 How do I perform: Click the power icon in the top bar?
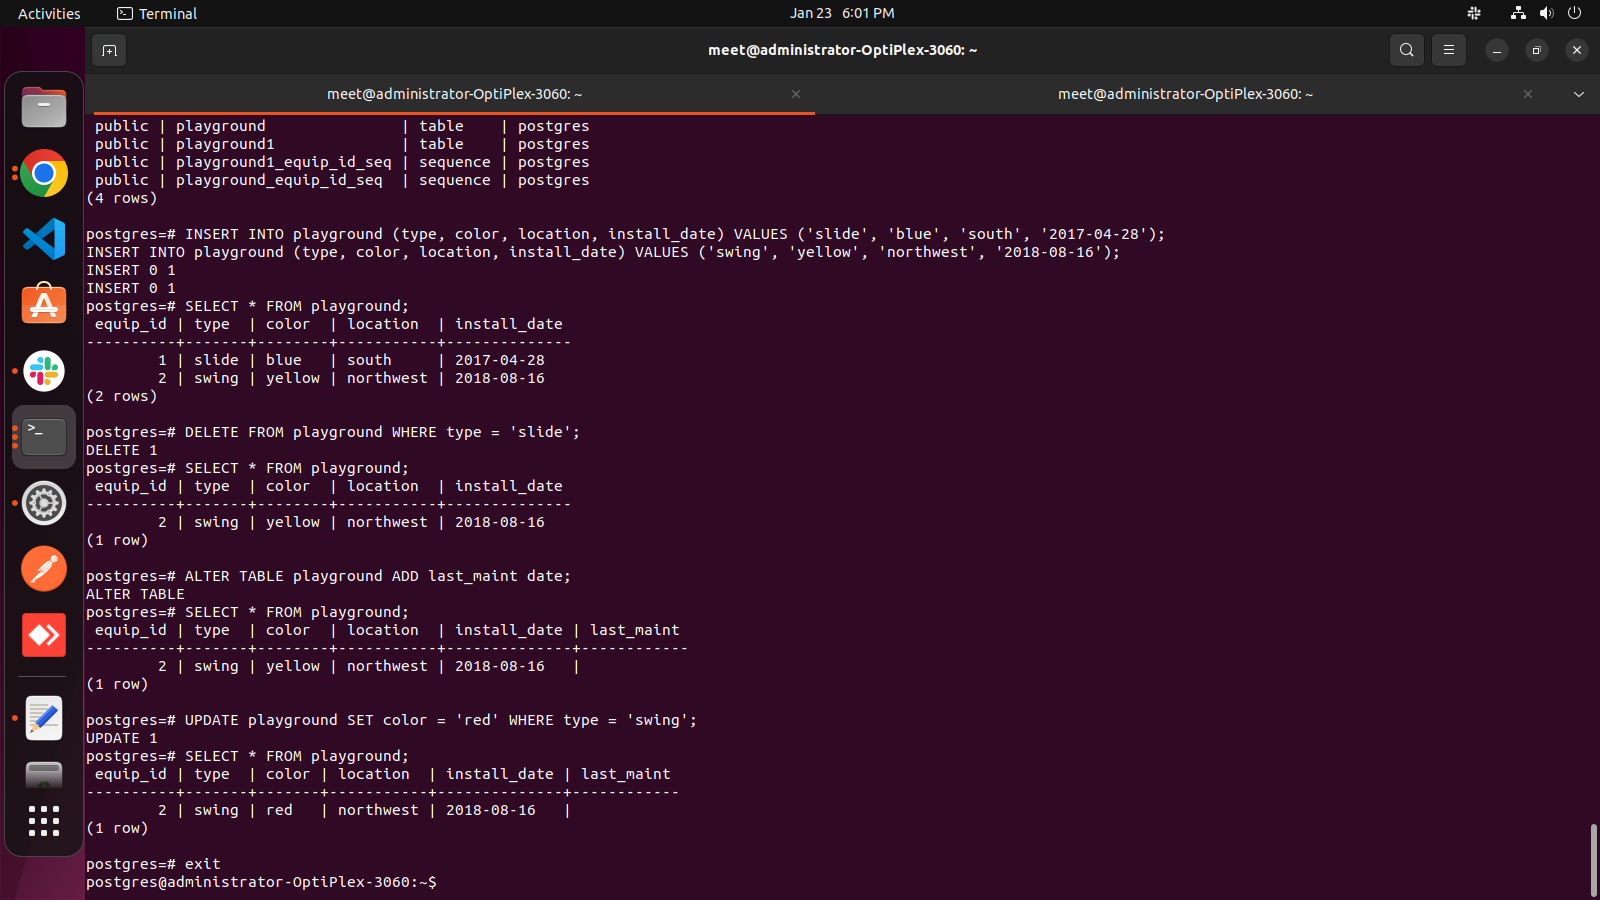point(1575,13)
